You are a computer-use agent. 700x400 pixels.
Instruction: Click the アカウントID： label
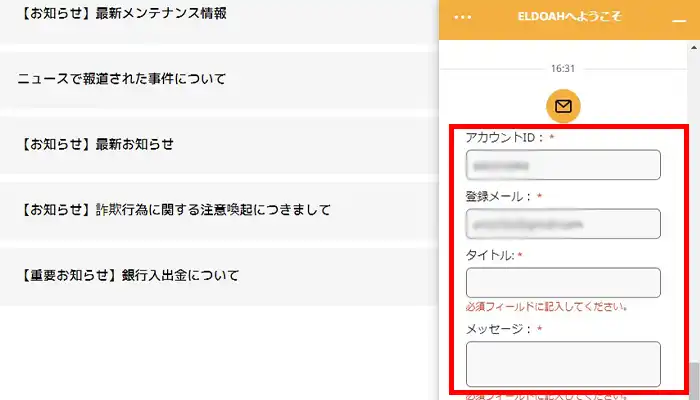pos(505,138)
